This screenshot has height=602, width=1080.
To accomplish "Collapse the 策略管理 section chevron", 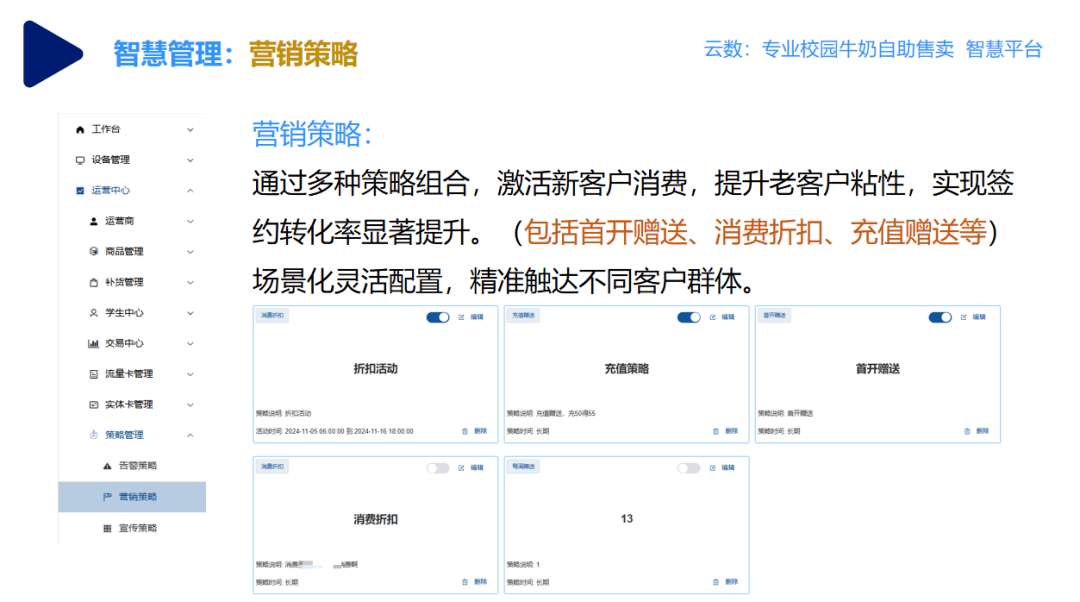I will coord(190,435).
